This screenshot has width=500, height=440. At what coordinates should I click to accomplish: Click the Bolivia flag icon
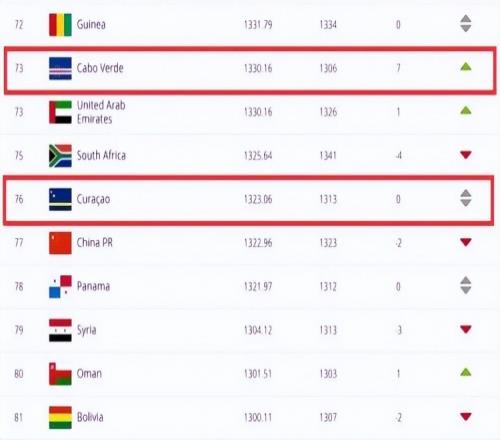60,418
